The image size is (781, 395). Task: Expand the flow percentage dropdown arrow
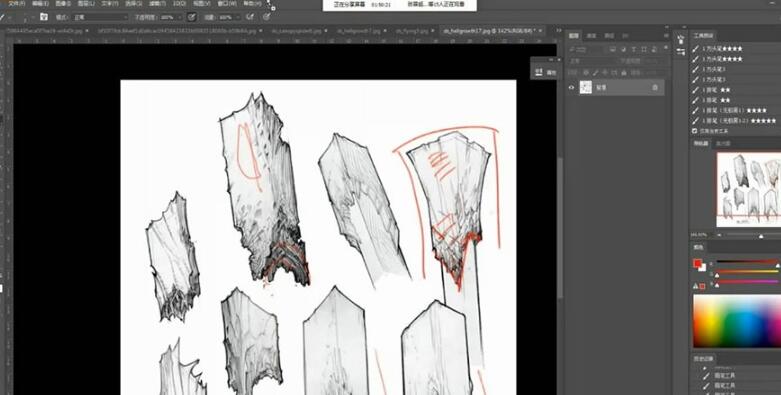click(238, 17)
